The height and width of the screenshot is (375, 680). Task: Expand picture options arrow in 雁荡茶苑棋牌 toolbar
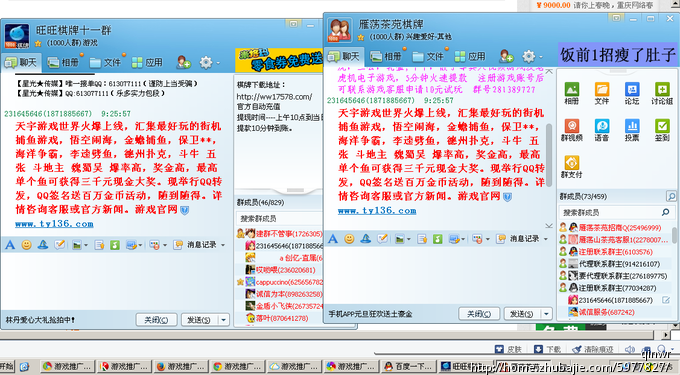[408, 239]
